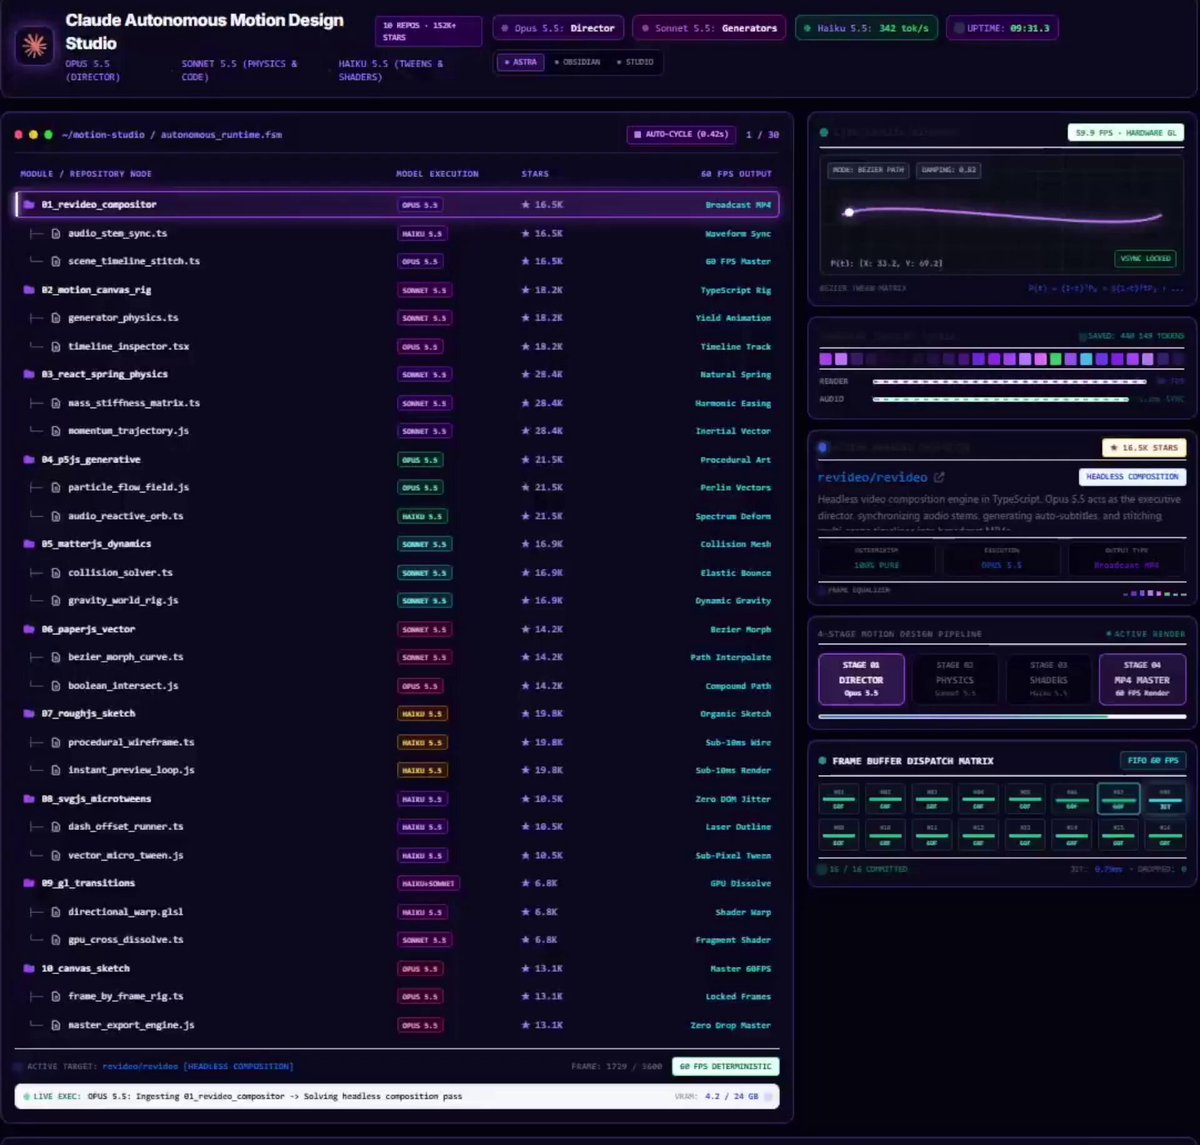Screen dimensions: 1200x1145
Task: Click star icon in 01_revideo_compositor row
Action: pyautogui.click(x=526, y=205)
